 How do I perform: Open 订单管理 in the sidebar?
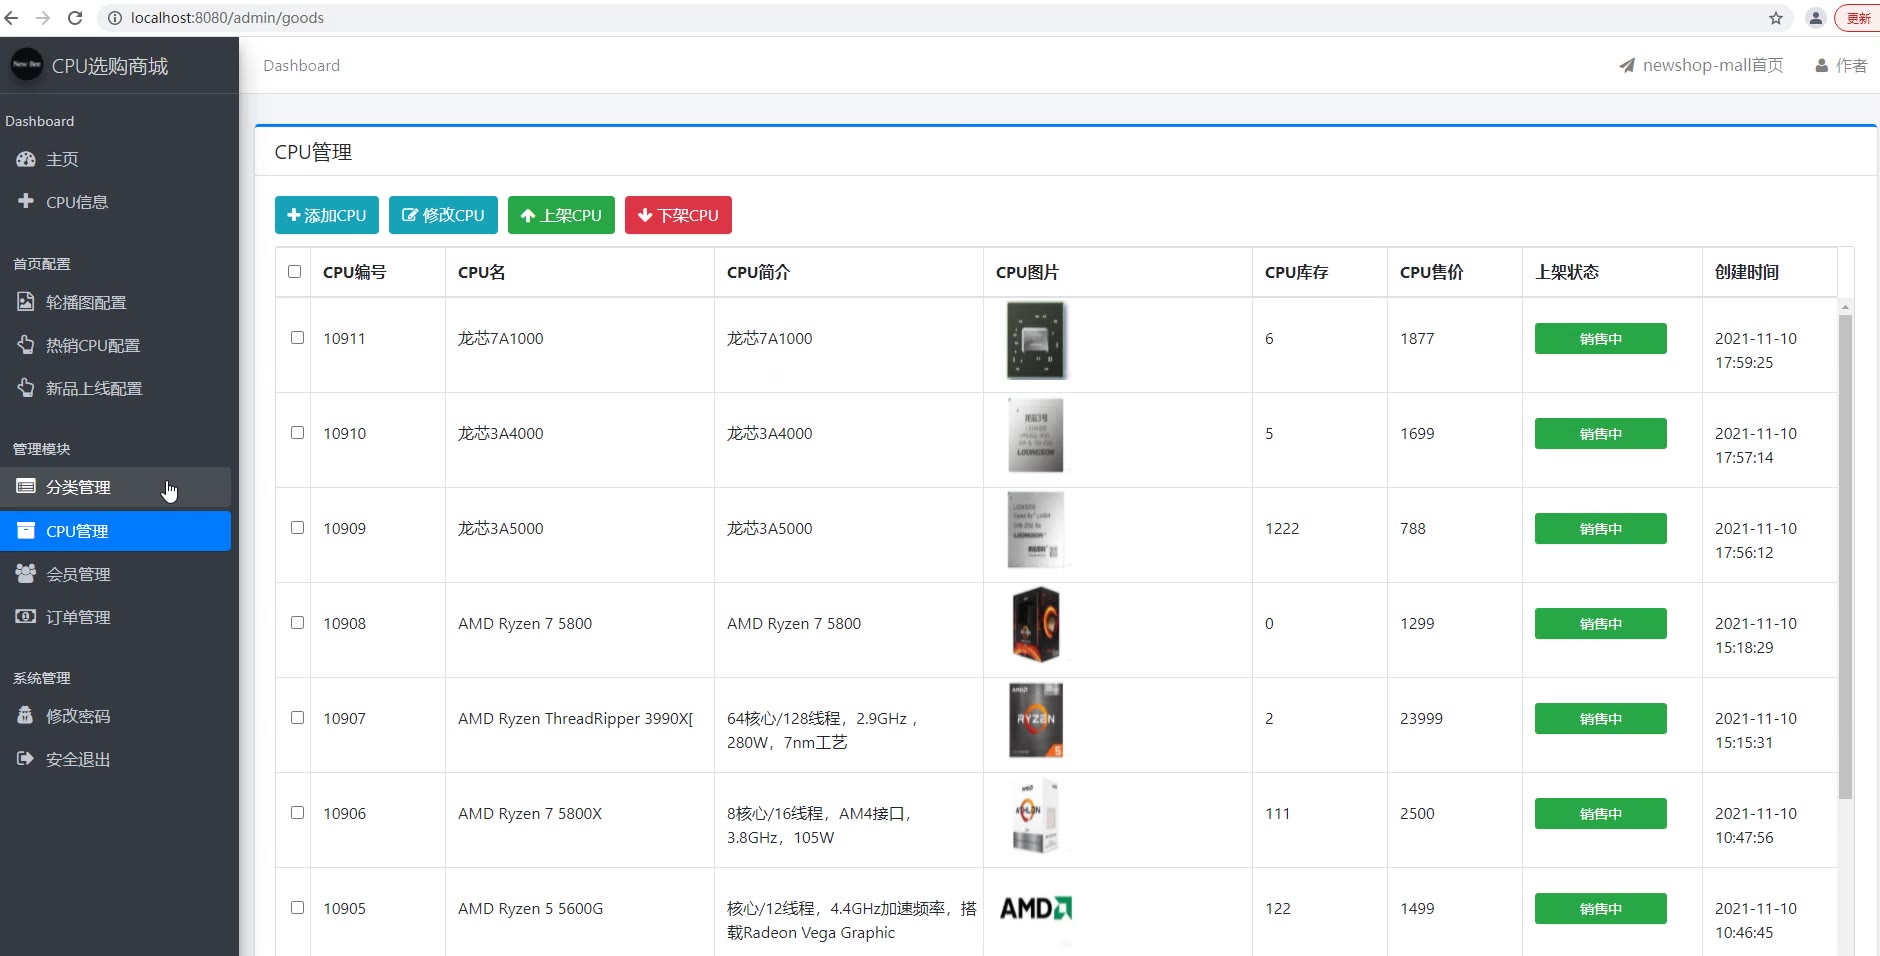click(115, 617)
